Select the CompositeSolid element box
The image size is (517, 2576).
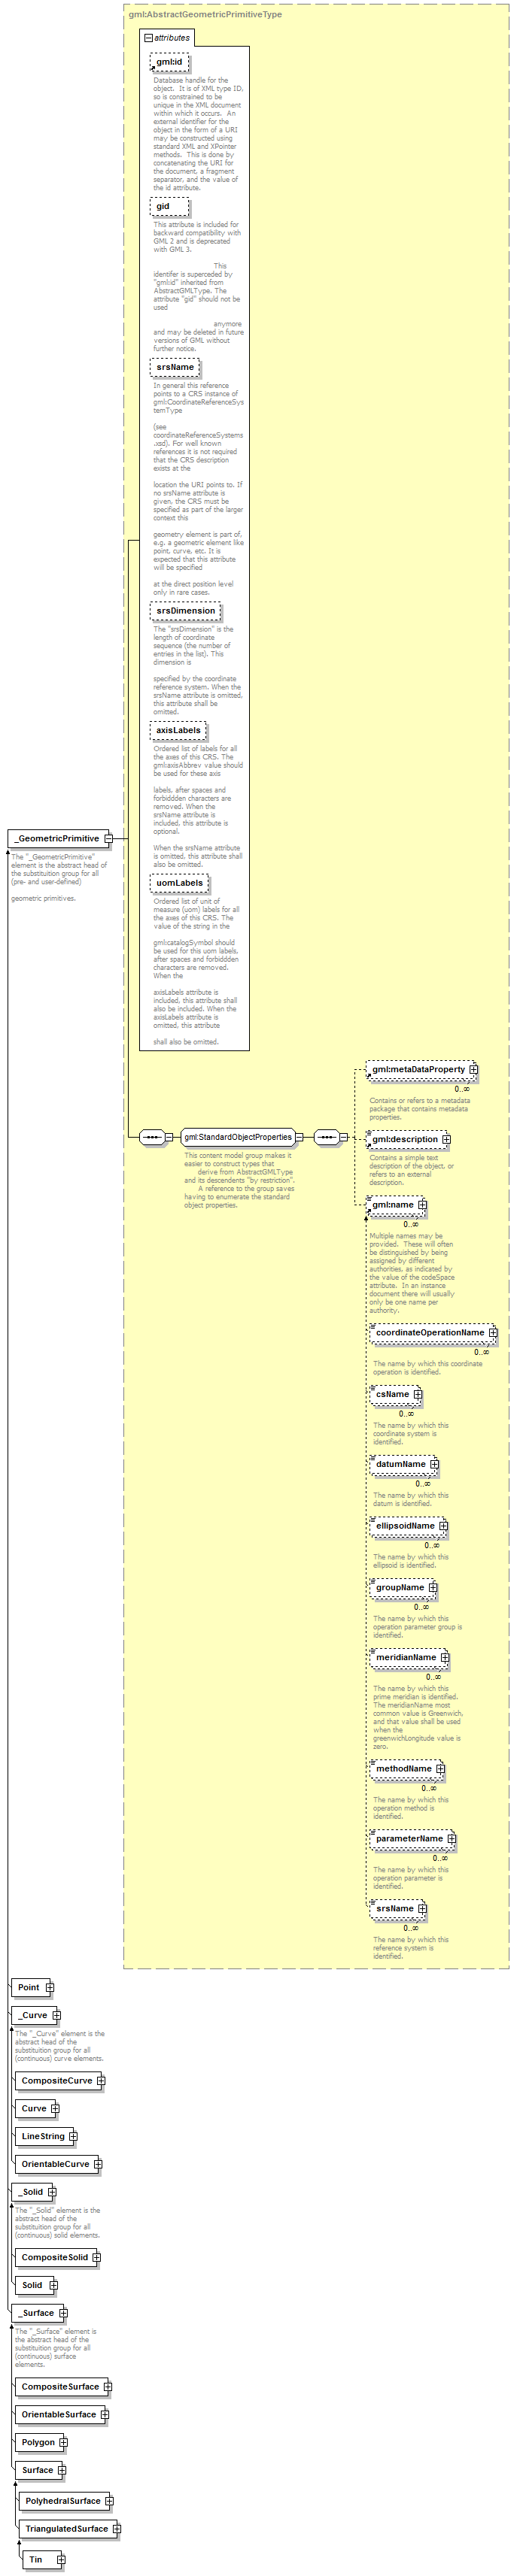pyautogui.click(x=55, y=2257)
